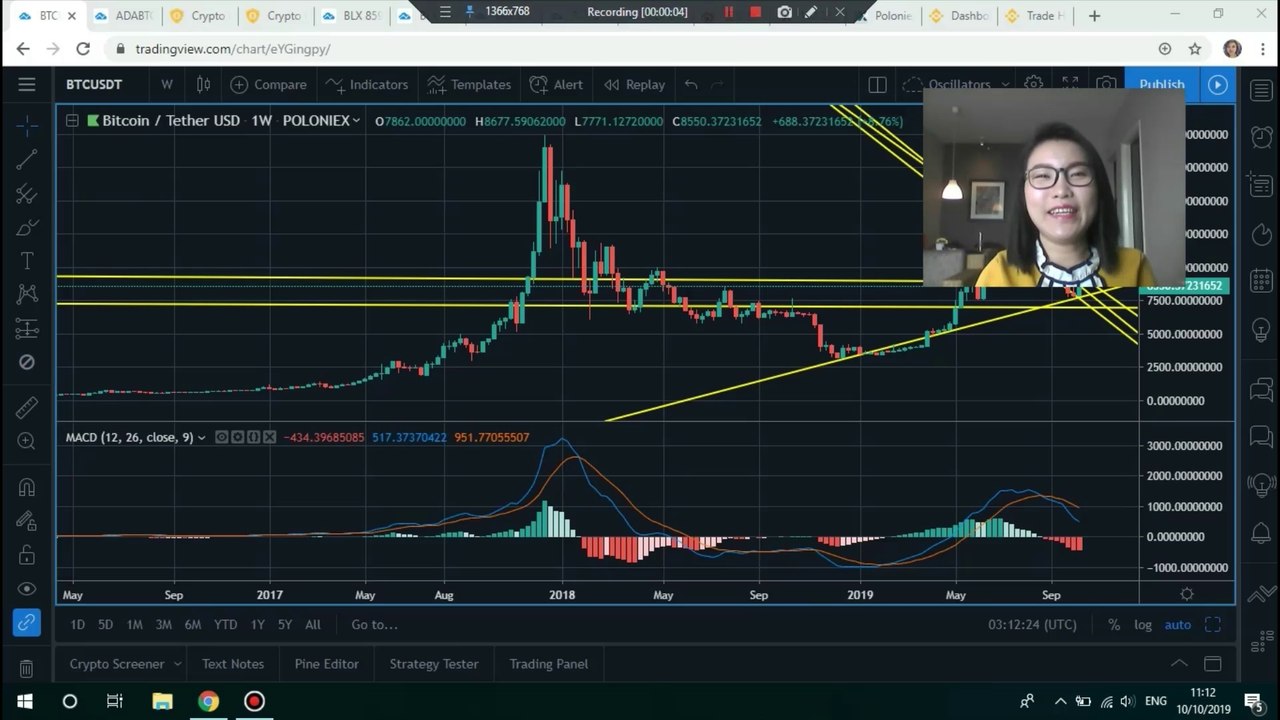Select the trend line drawing tool
The image size is (1280, 720).
click(x=27, y=159)
